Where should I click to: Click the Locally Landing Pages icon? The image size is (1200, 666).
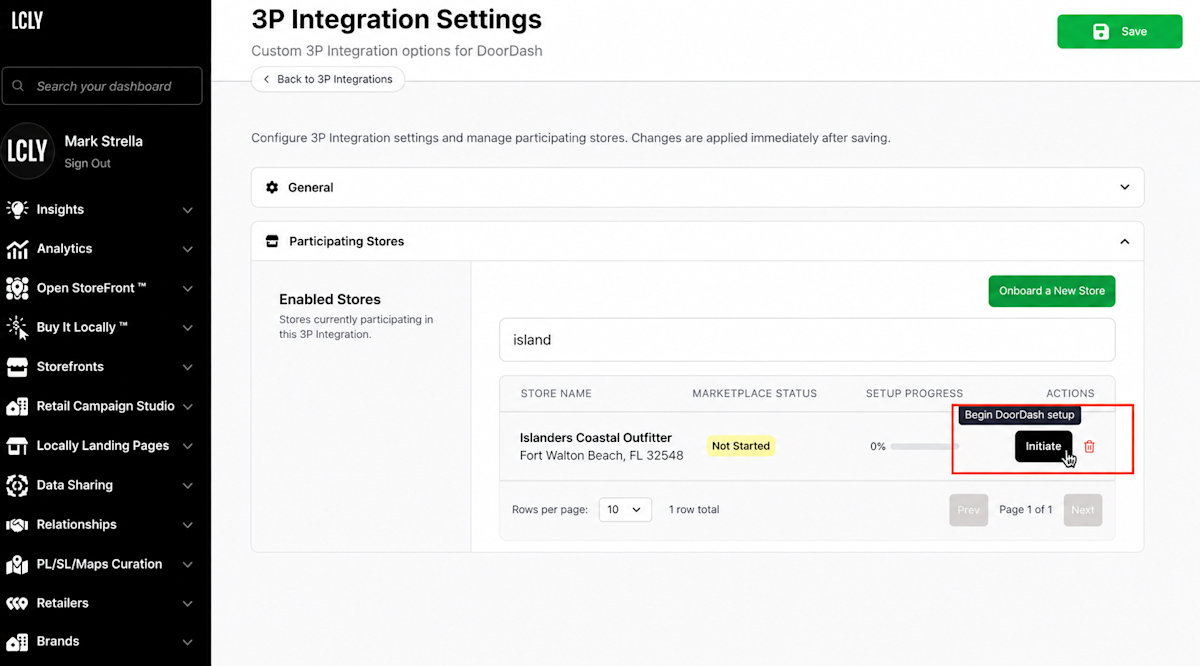[x=17, y=446]
